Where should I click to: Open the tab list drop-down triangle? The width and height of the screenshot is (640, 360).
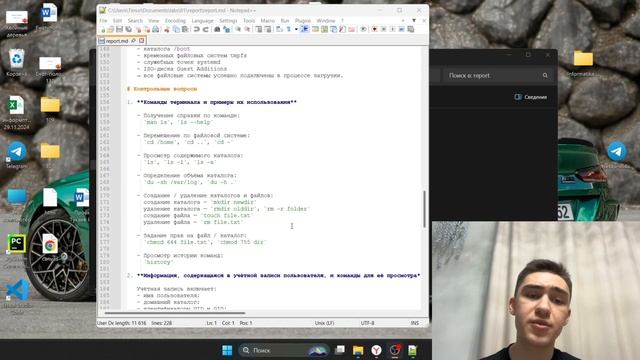click(414, 20)
